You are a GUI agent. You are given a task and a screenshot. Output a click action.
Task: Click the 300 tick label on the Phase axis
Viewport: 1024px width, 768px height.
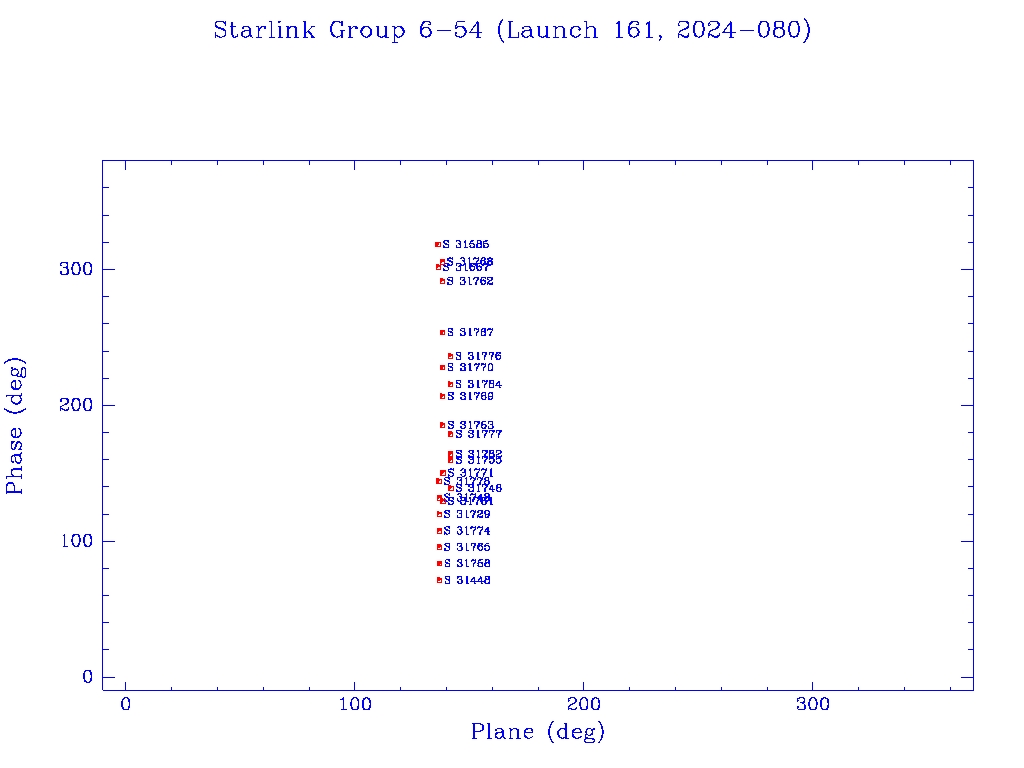pos(76,269)
